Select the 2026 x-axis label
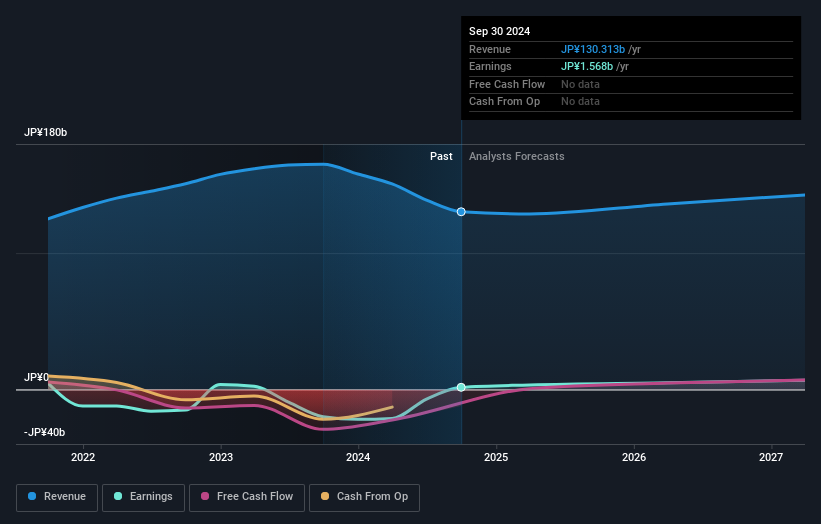821x524 pixels. [634, 458]
